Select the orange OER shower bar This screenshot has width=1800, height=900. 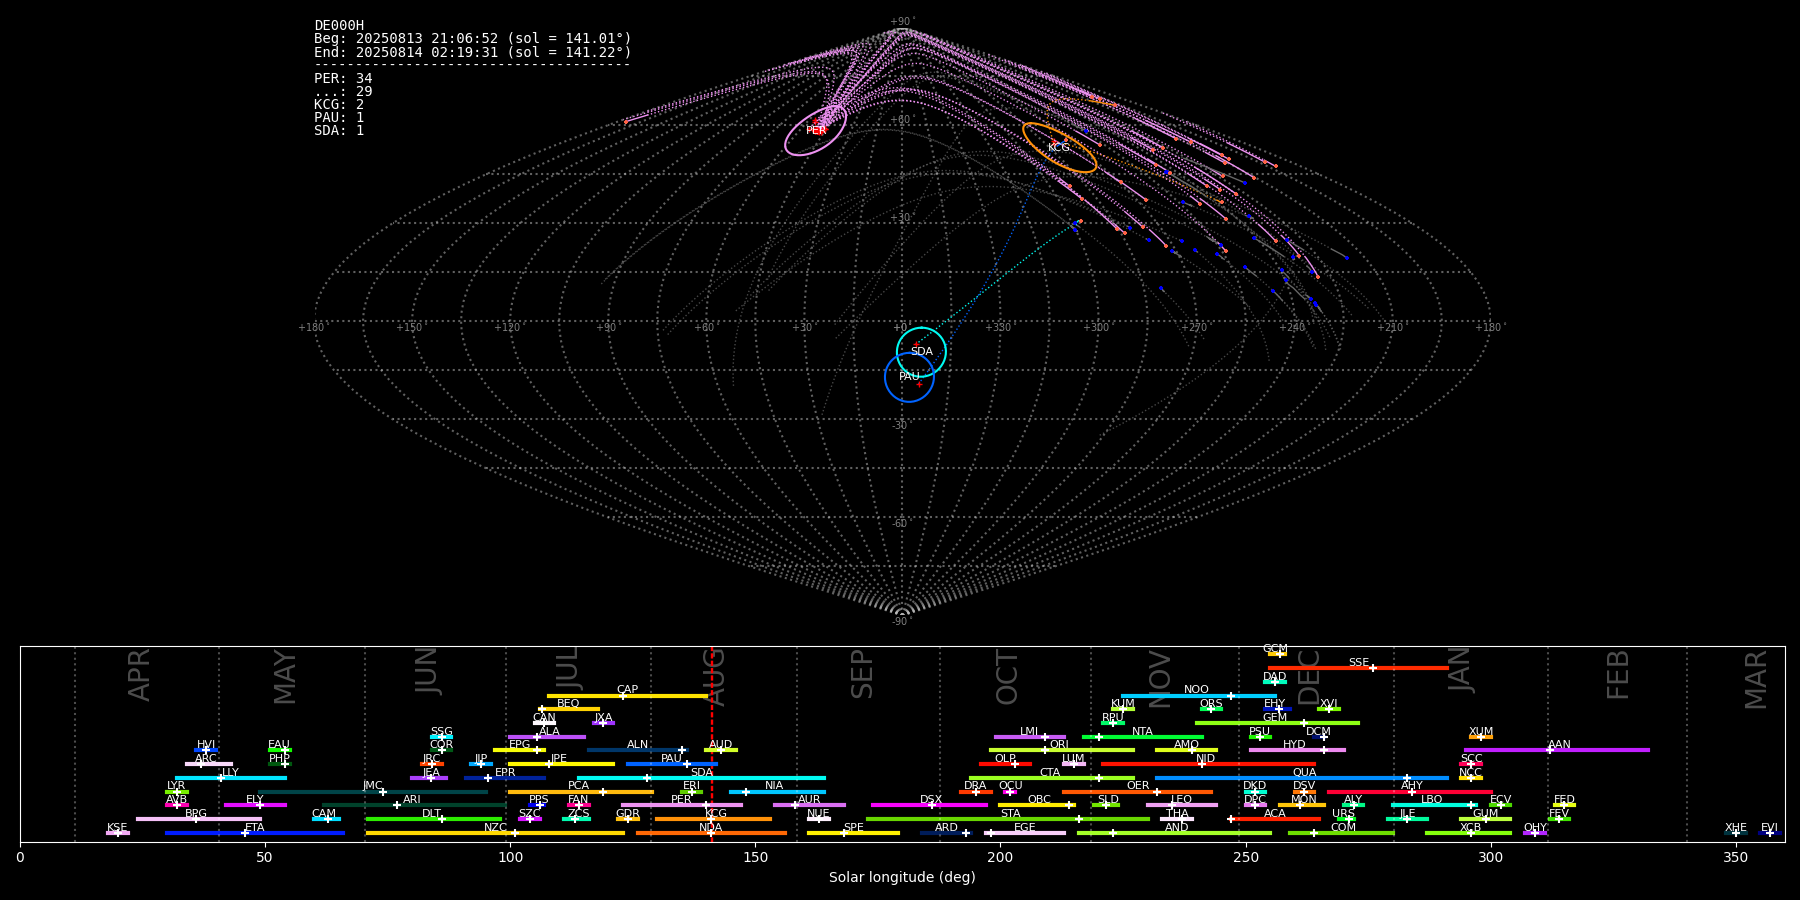click(1137, 792)
